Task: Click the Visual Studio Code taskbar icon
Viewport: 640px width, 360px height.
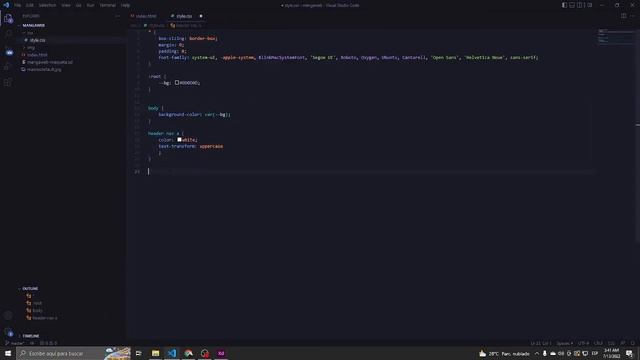Action: 172,353
